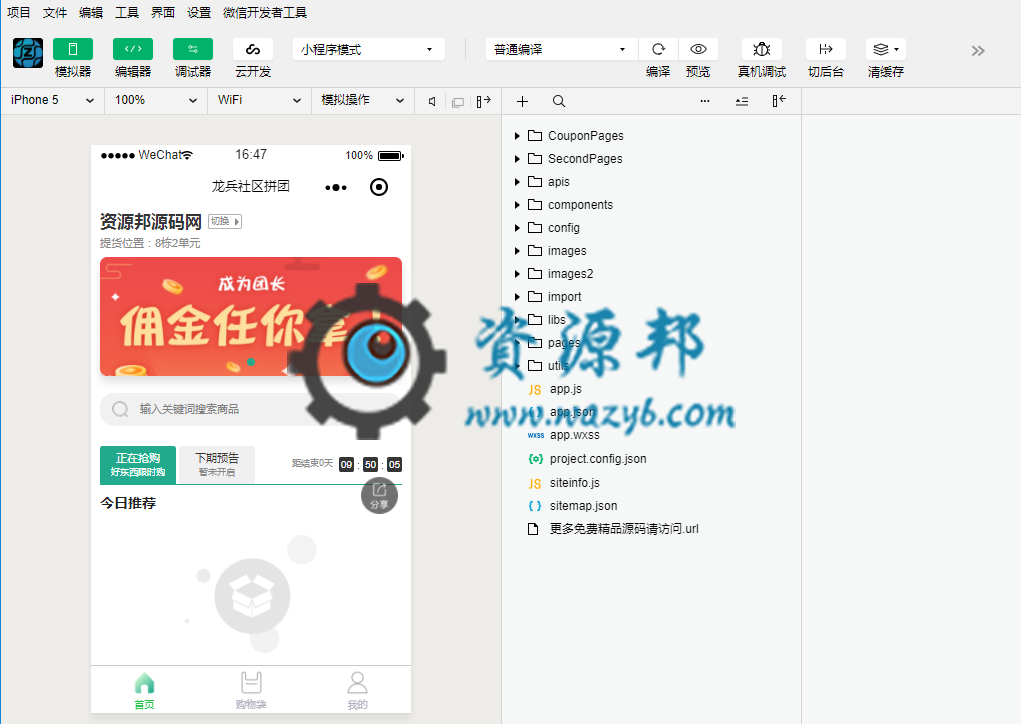
Task: Expand the SecondPages folder
Action: pyautogui.click(x=517, y=159)
